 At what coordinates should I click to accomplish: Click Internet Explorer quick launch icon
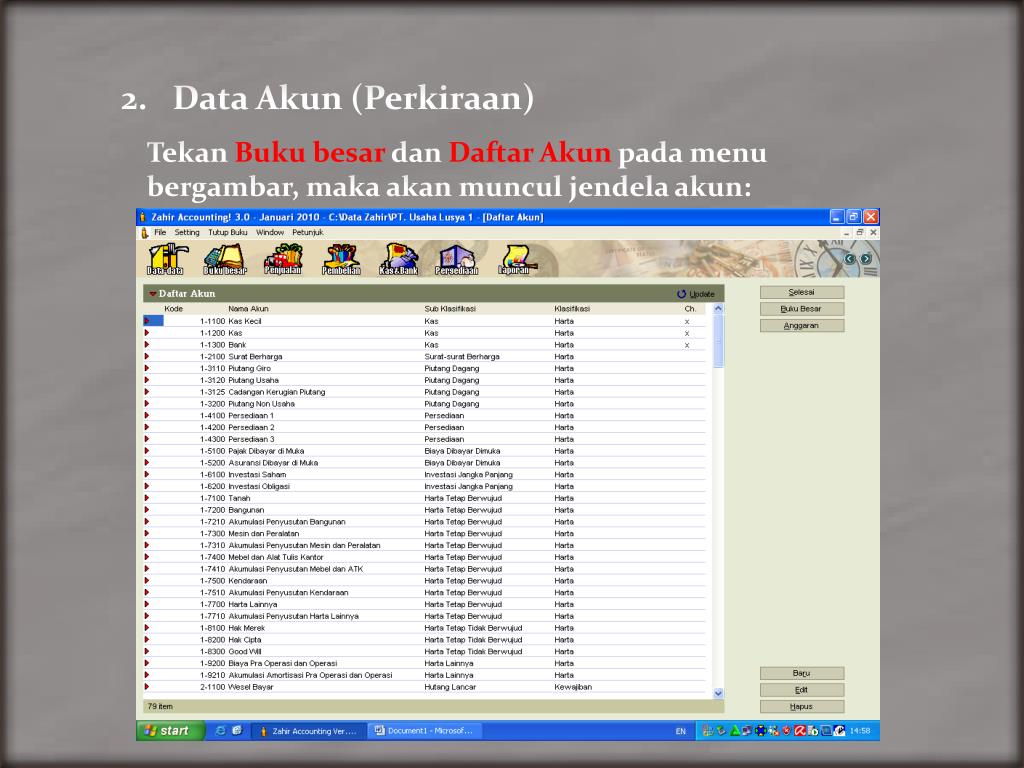220,731
